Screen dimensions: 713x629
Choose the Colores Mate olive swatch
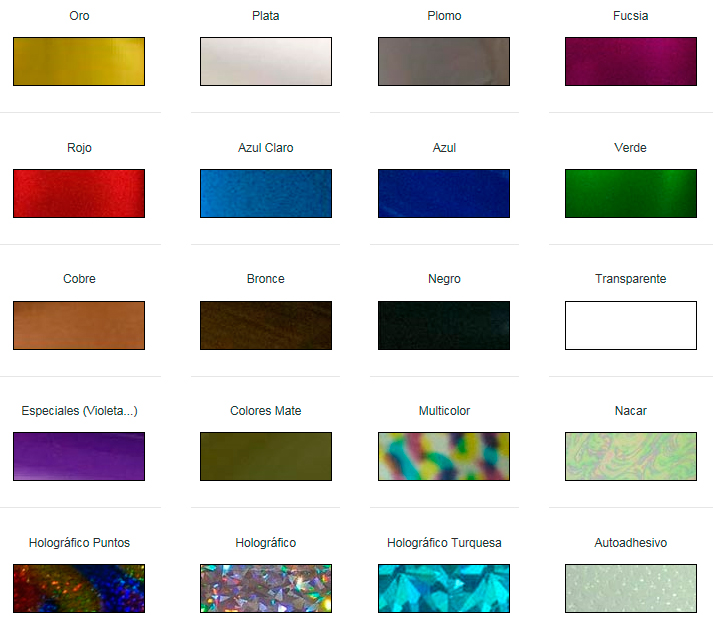[266, 456]
